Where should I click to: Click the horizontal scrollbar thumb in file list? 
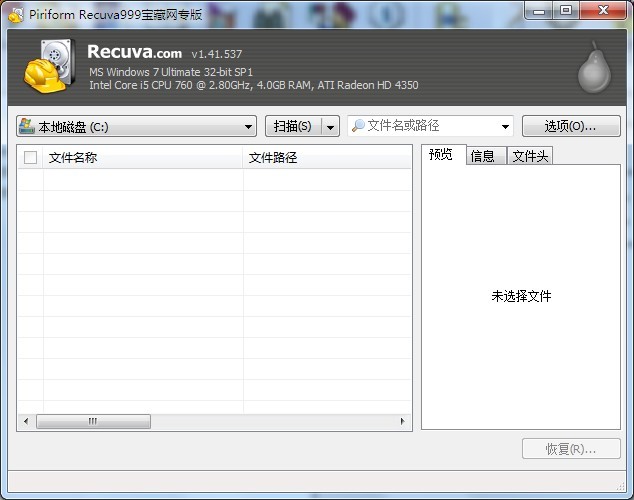(x=93, y=422)
